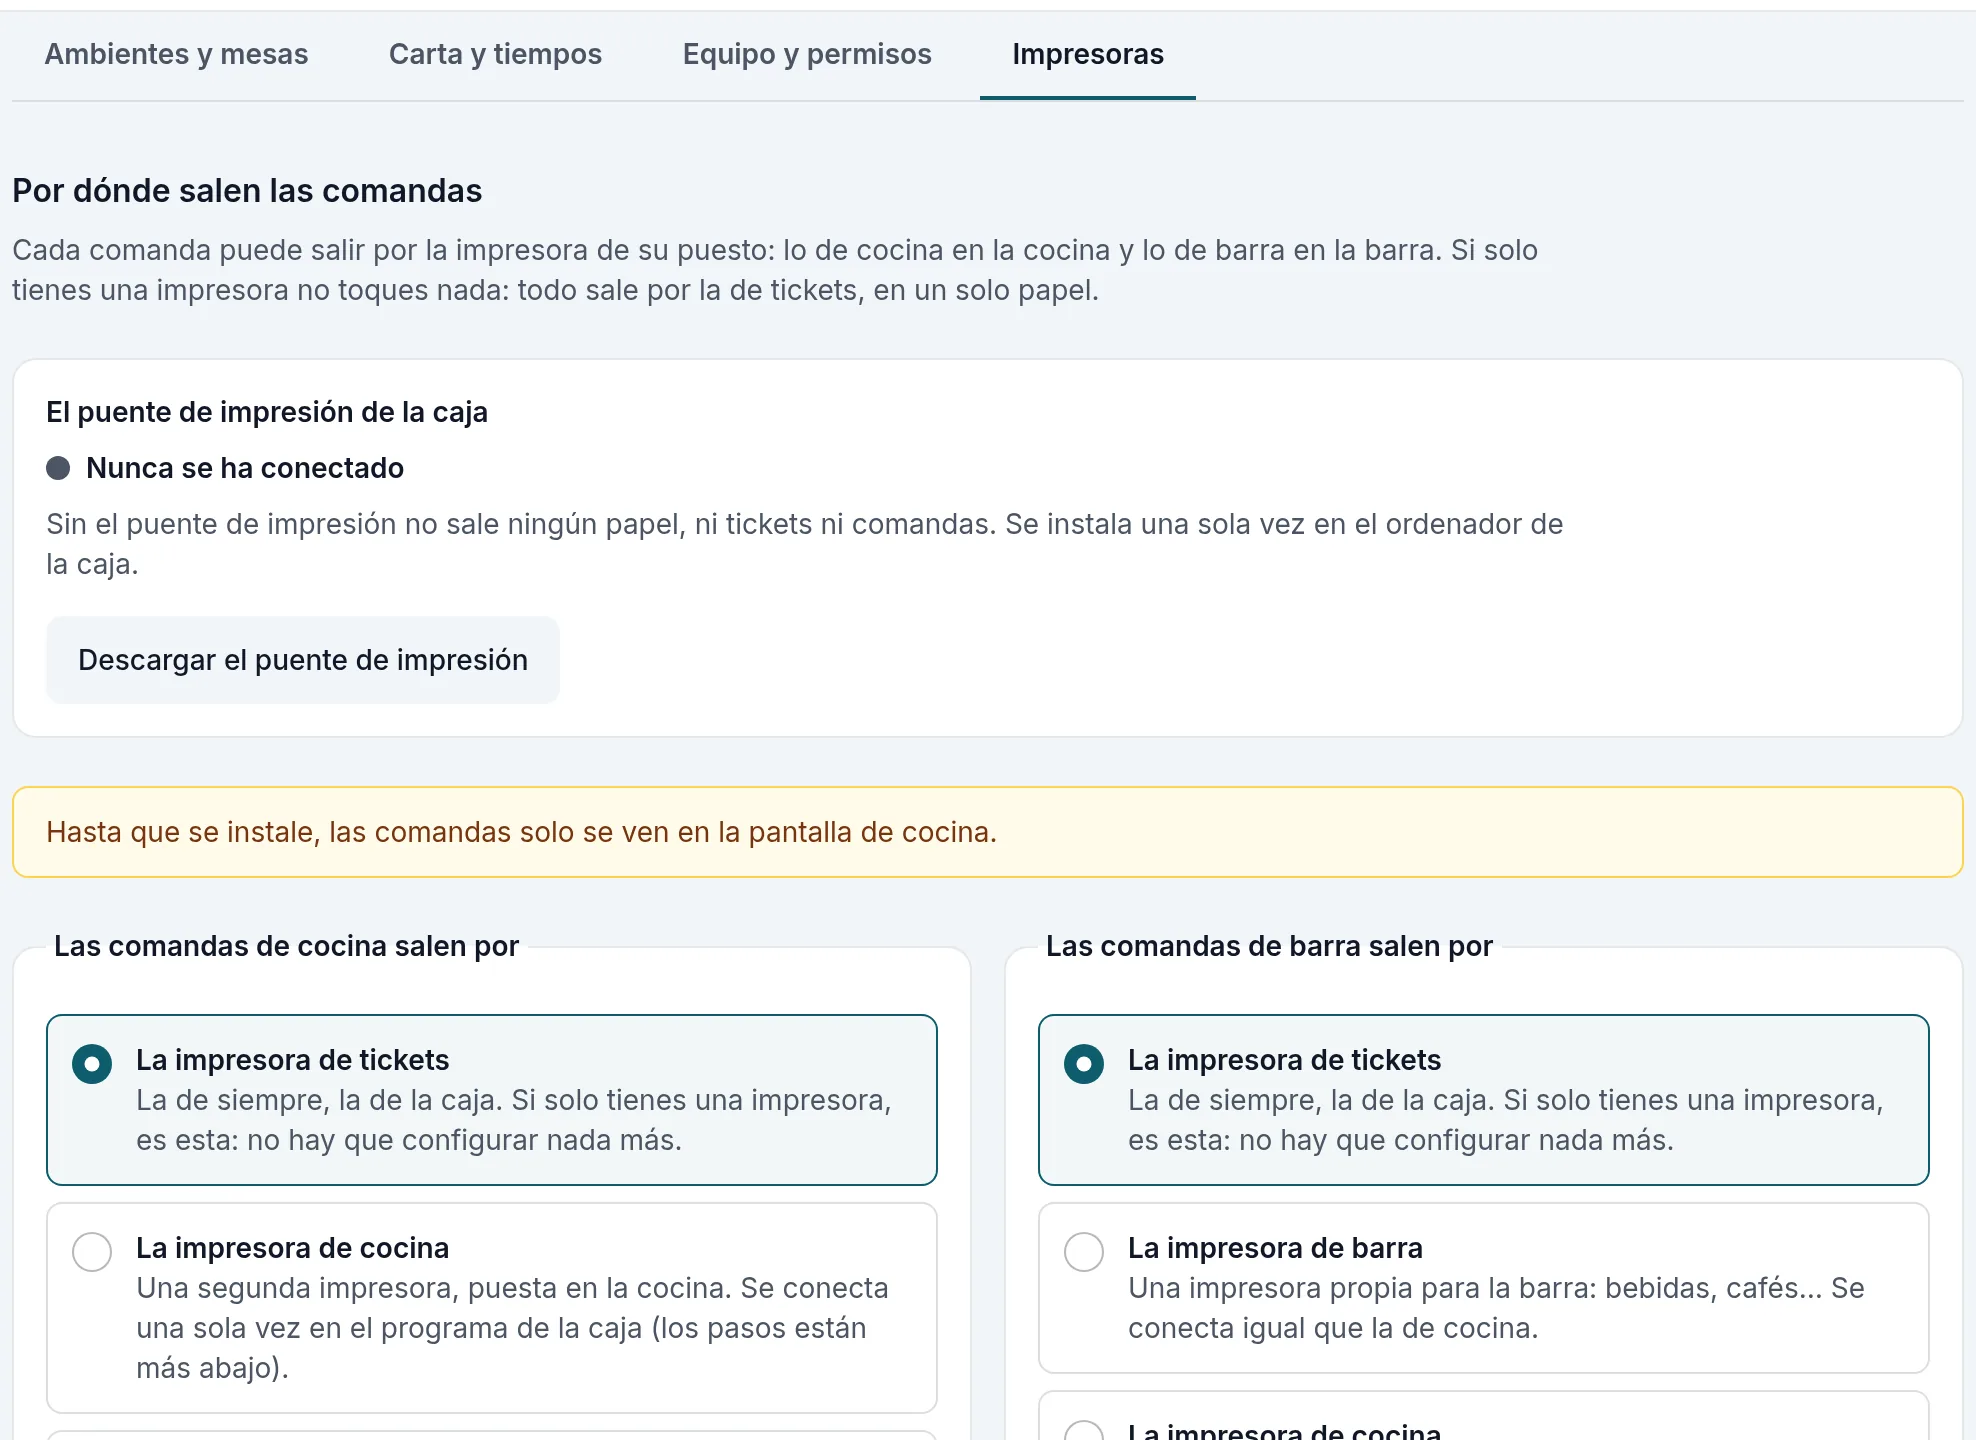Click the heading Por dónde salen las comandas
Screen dimensions: 1976x1440
247,191
